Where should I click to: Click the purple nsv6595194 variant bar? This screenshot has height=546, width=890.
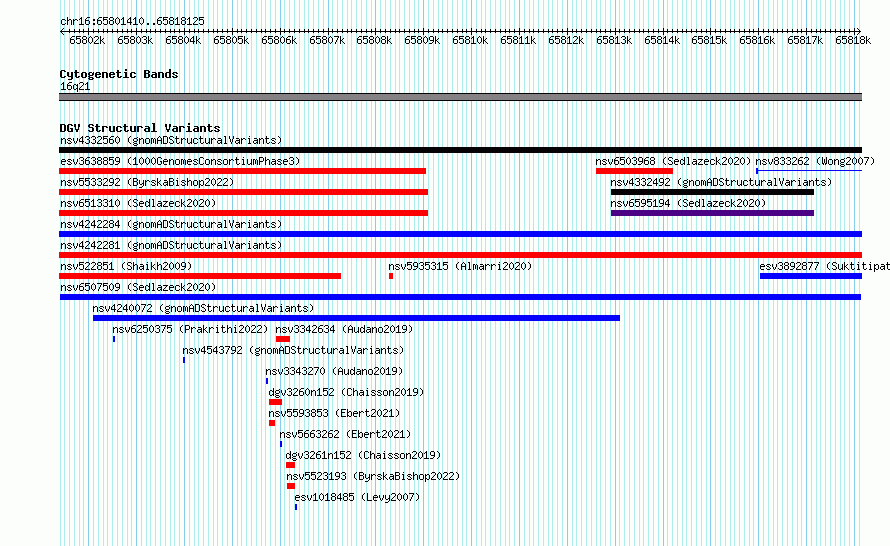[x=712, y=213]
